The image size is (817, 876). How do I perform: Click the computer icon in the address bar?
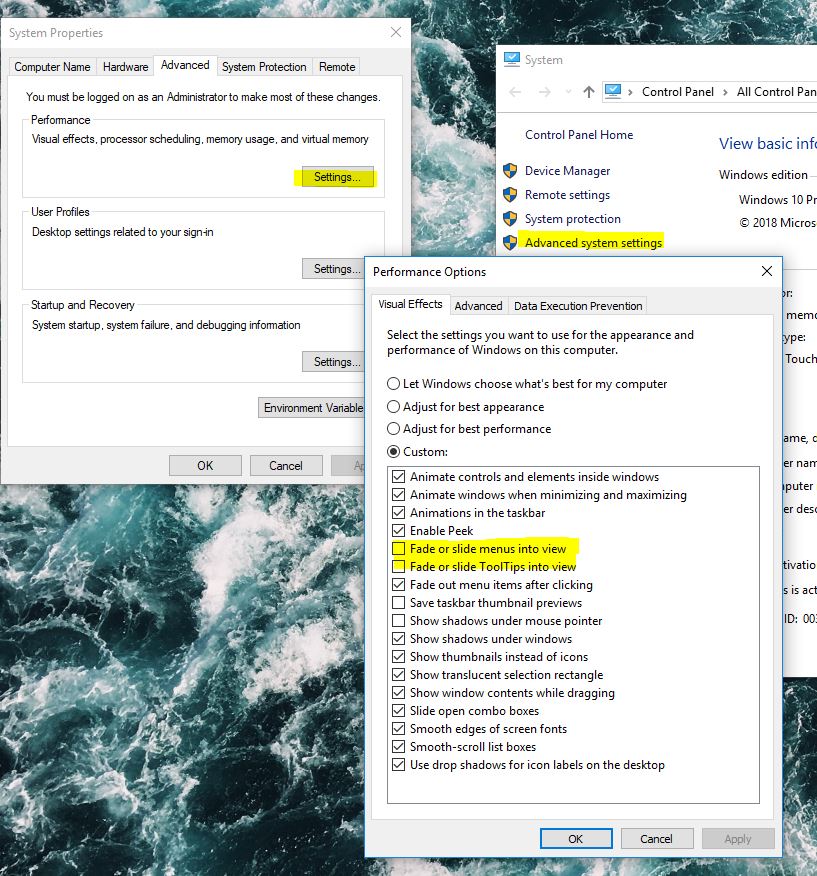(x=611, y=91)
